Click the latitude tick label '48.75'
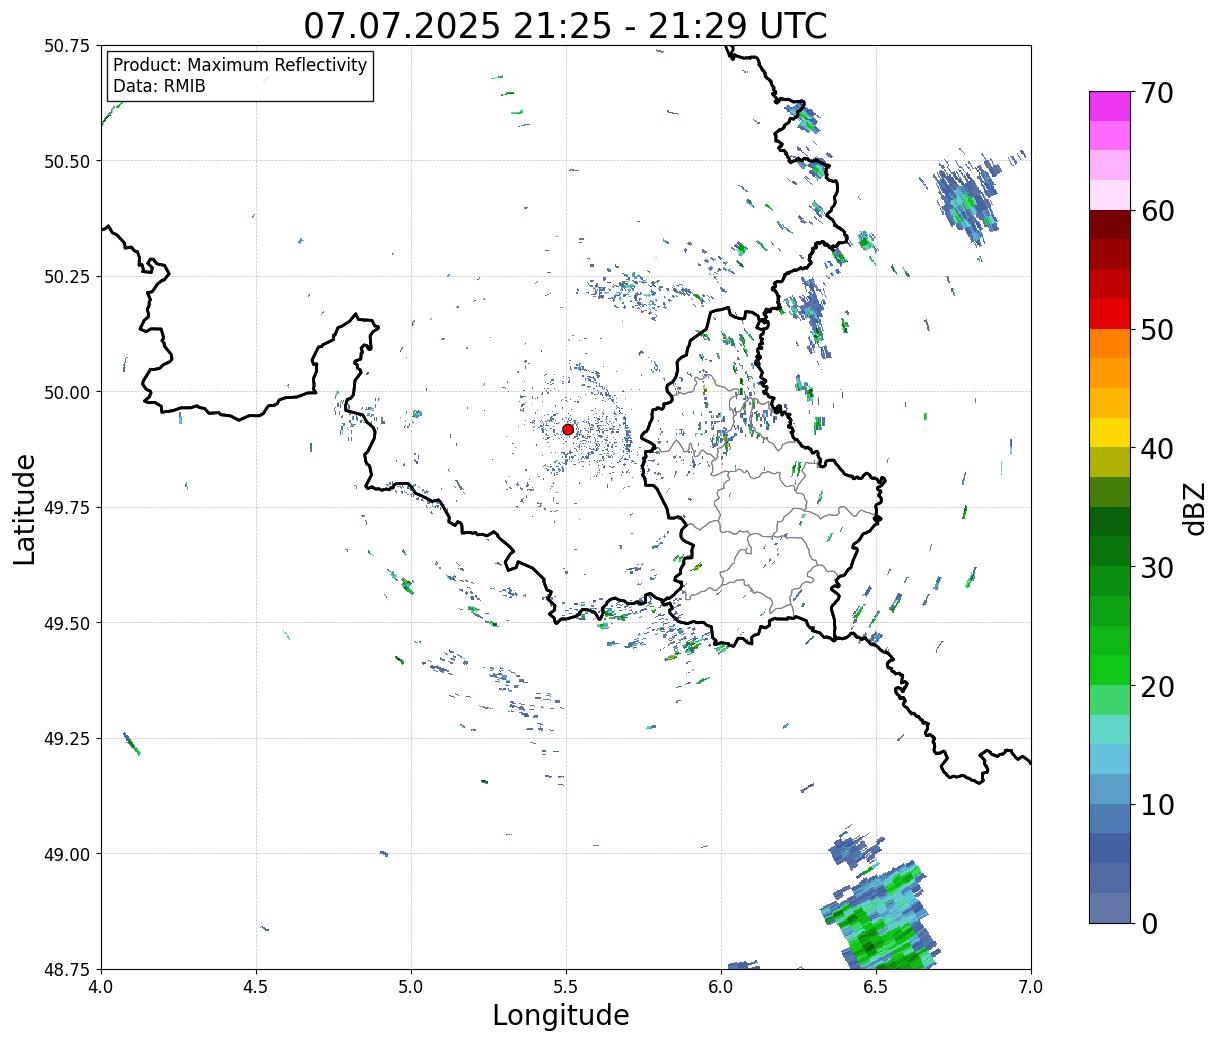The image size is (1219, 1040). coord(66,969)
